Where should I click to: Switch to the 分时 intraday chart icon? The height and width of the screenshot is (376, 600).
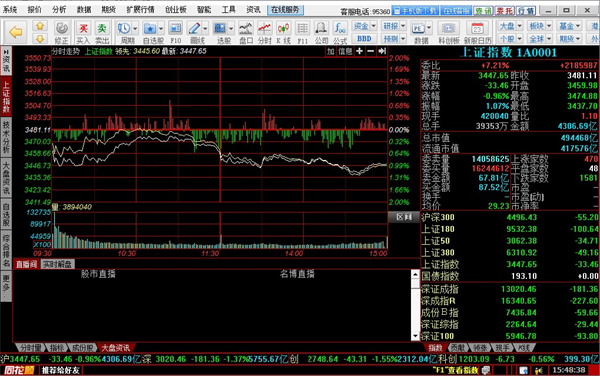coord(264,32)
